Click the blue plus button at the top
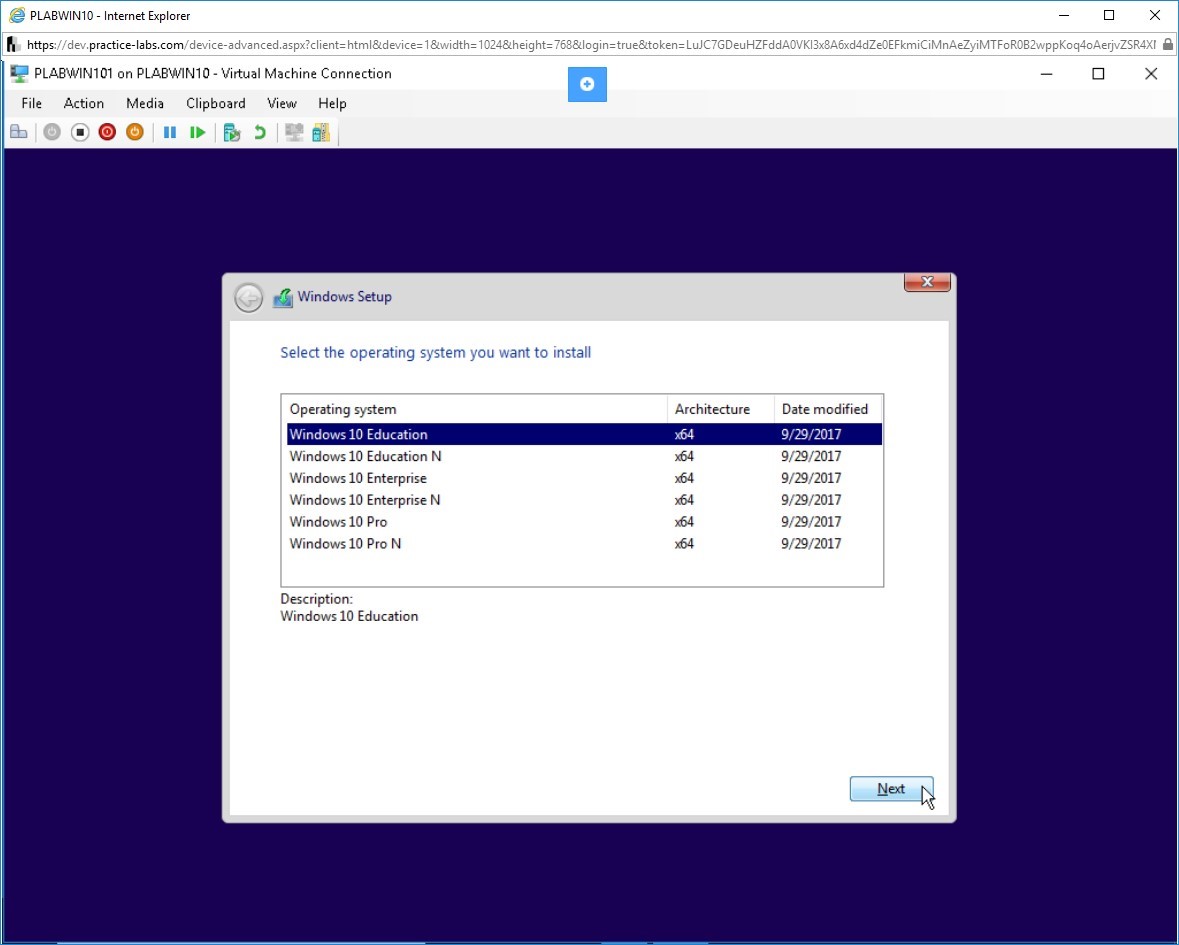 [x=587, y=84]
